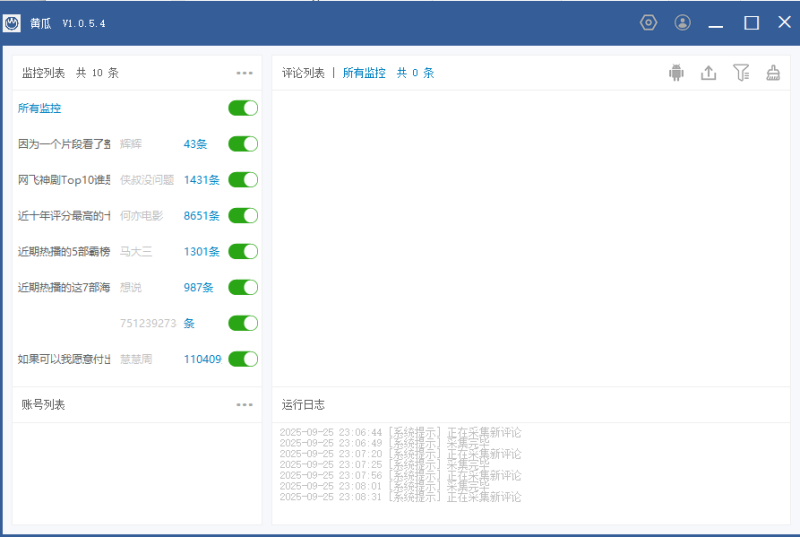The height and width of the screenshot is (537, 800).
Task: Open the 监控列表 three-dot menu
Action: (x=245, y=73)
